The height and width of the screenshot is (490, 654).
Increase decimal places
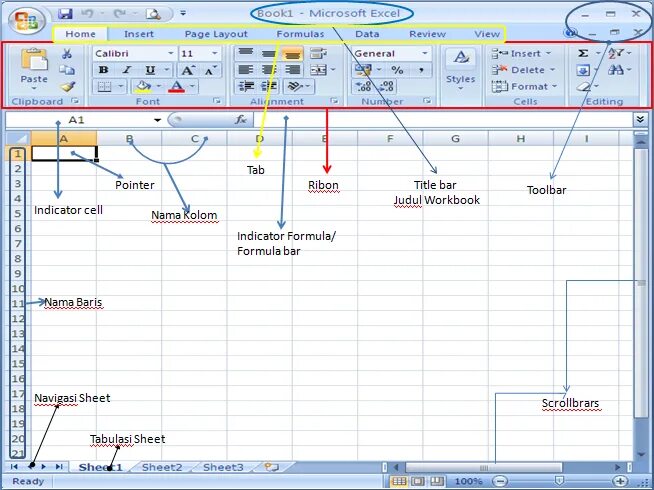point(363,86)
